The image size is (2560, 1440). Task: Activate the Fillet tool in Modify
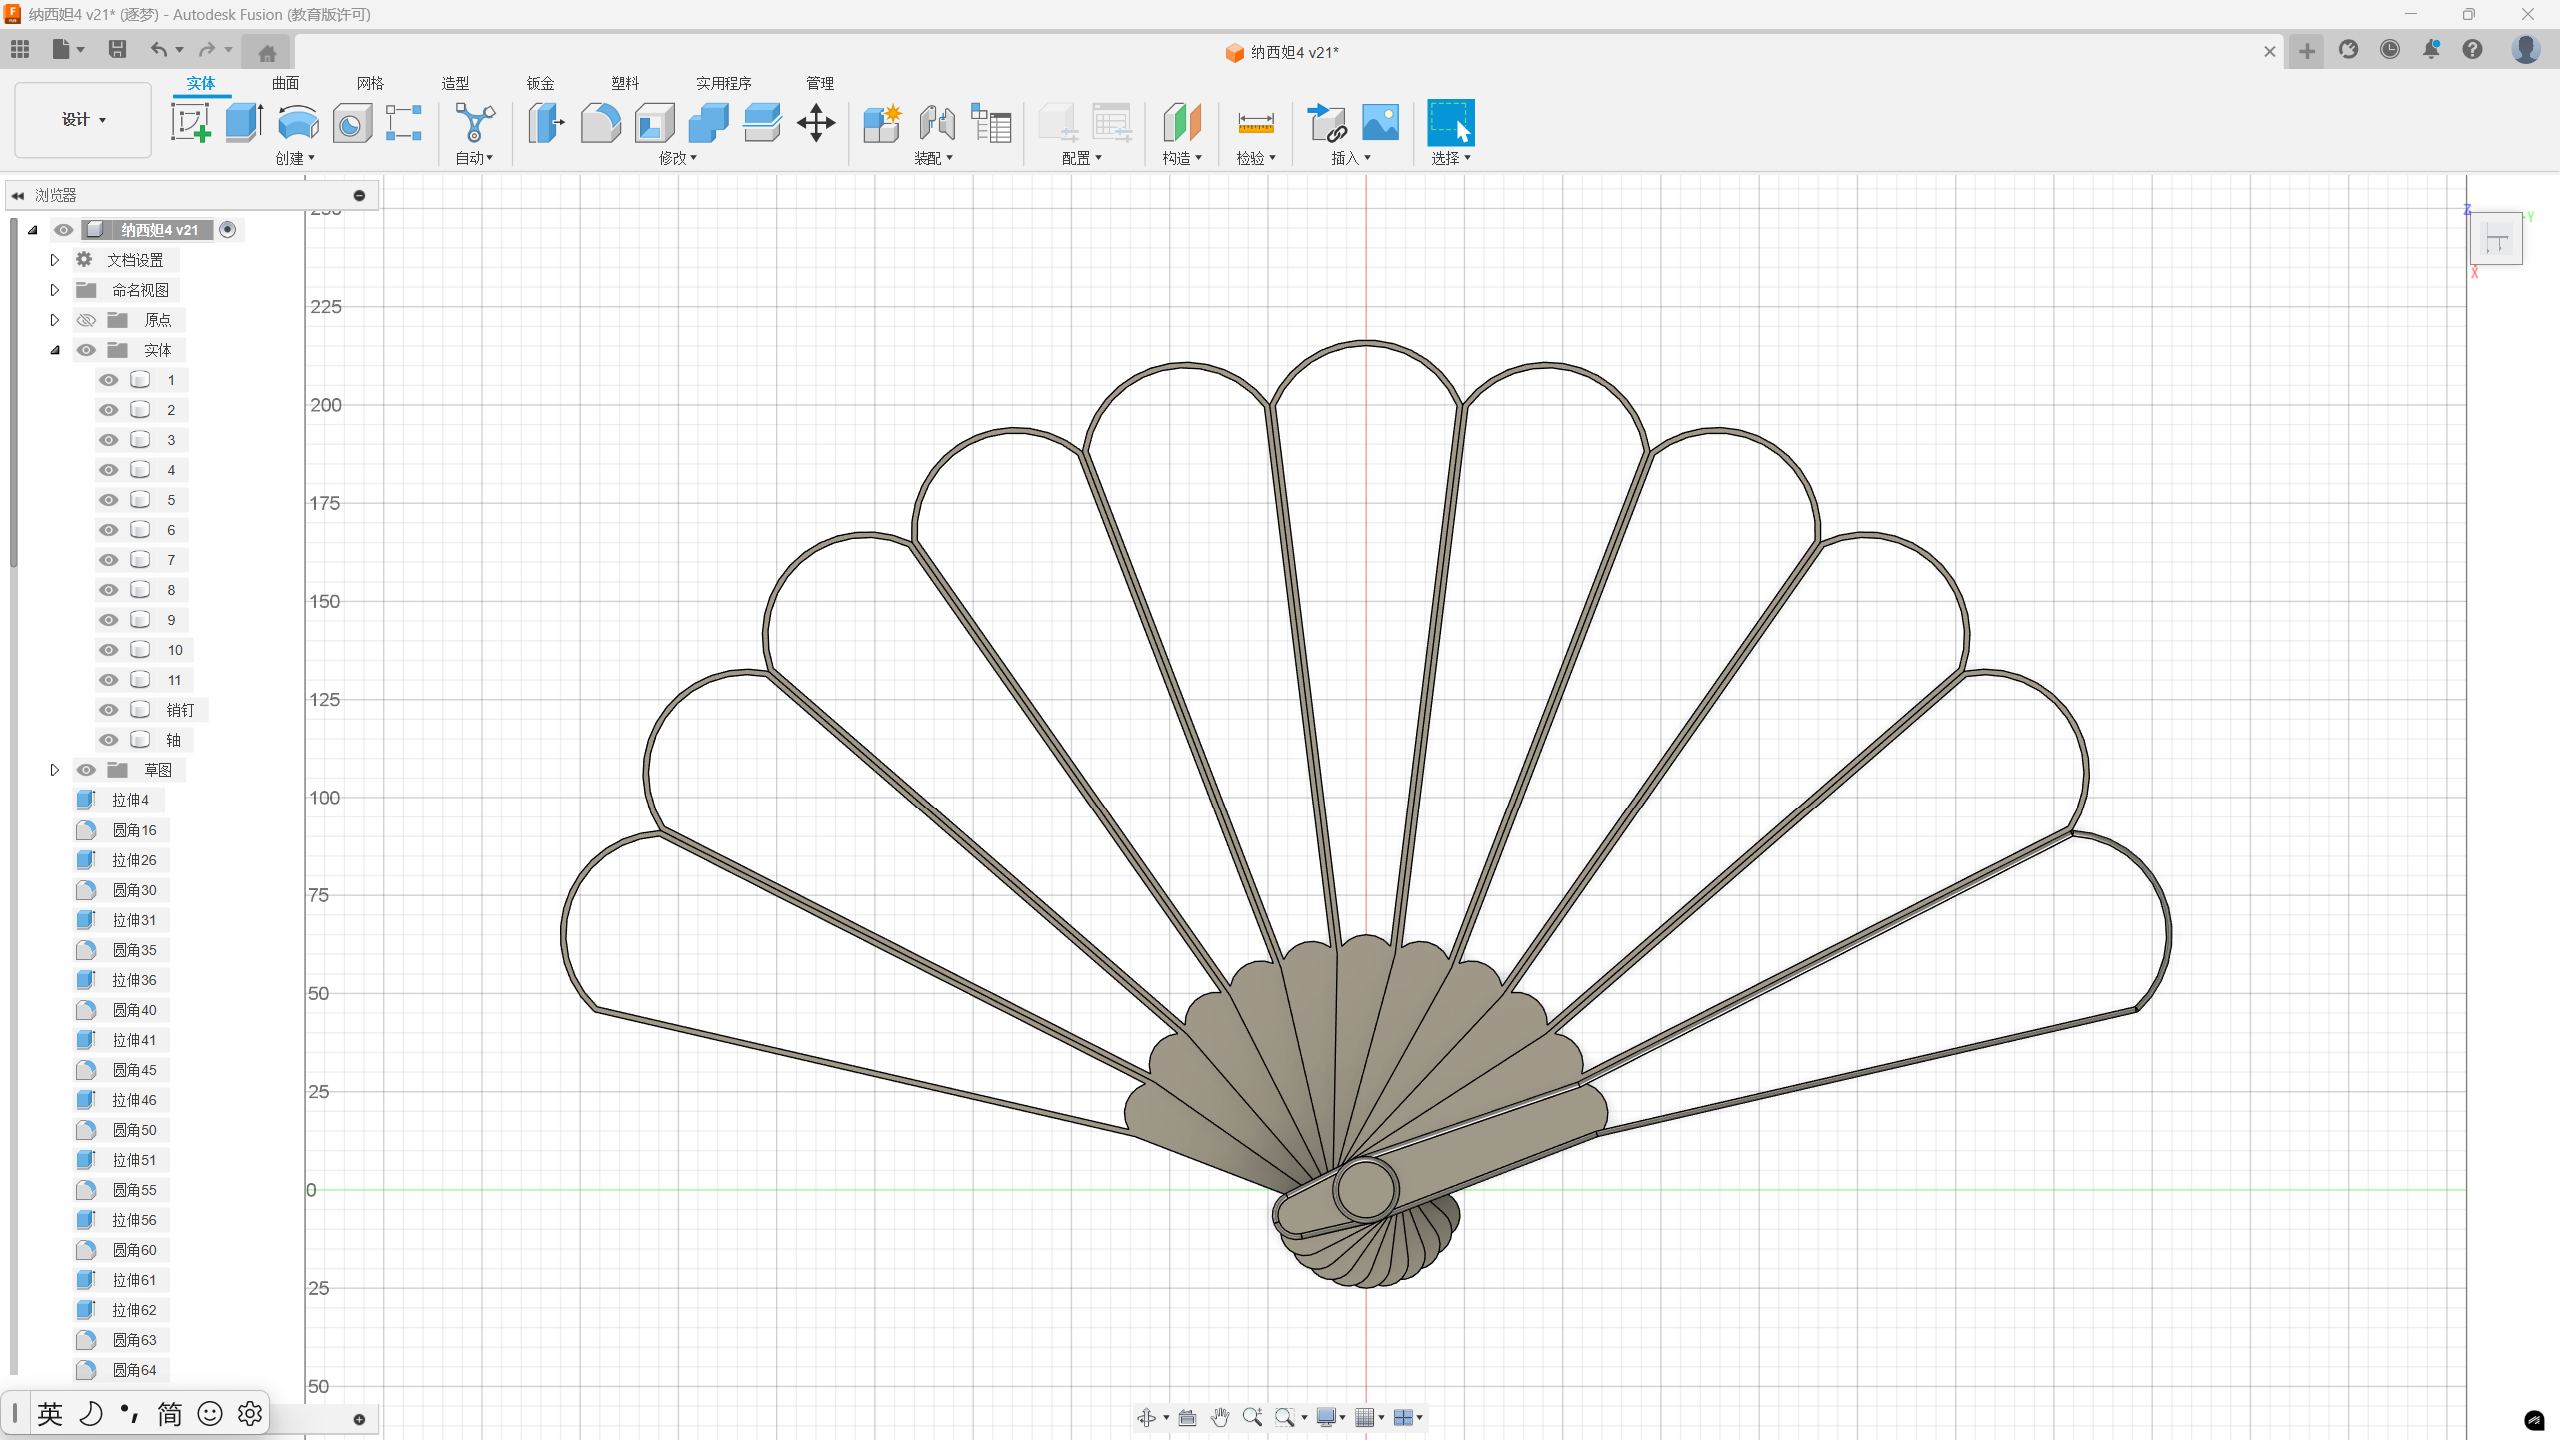click(600, 123)
